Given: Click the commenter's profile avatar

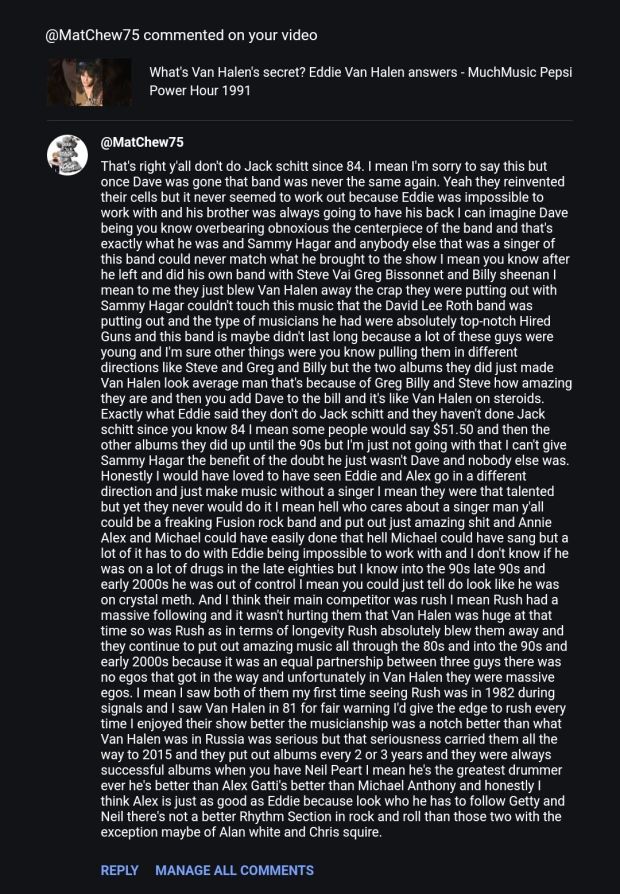Looking at the screenshot, I should [67, 155].
